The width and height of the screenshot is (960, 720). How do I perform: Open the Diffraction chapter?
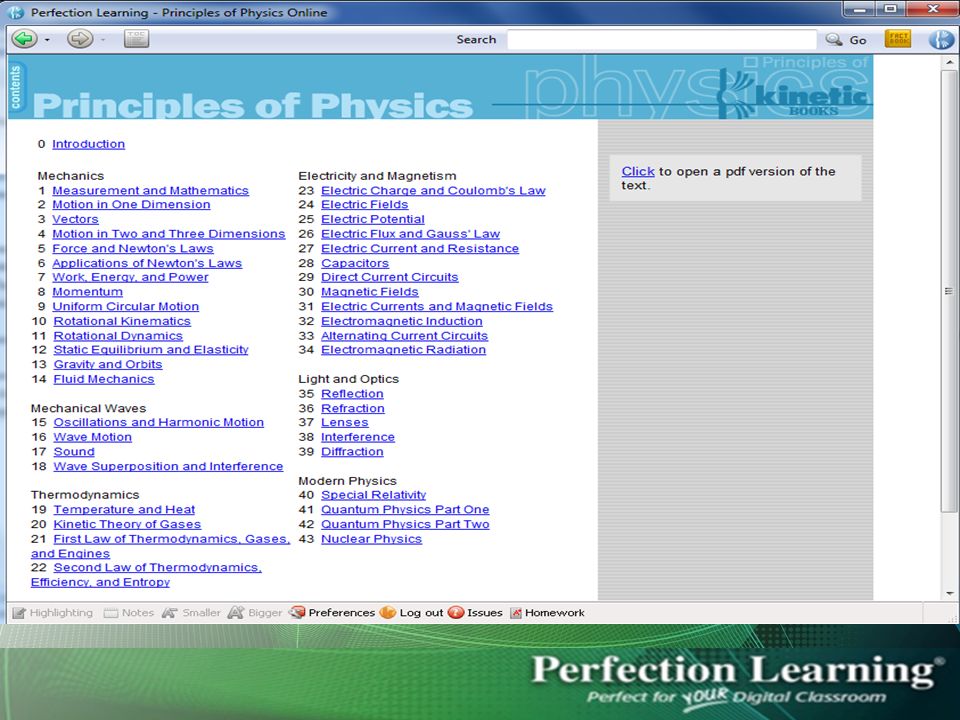[352, 452]
